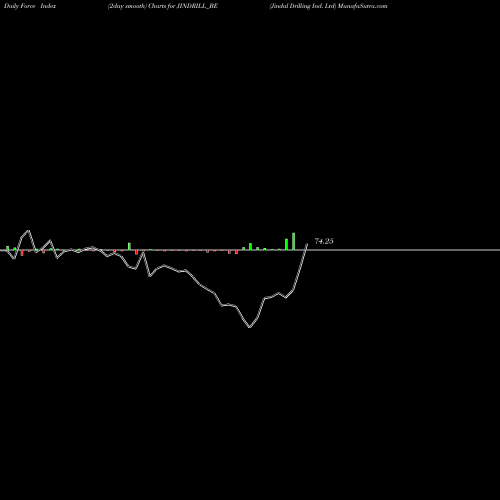Click the lowest trough of the smoothed line
This screenshot has width=500, height=500.
point(249,327)
